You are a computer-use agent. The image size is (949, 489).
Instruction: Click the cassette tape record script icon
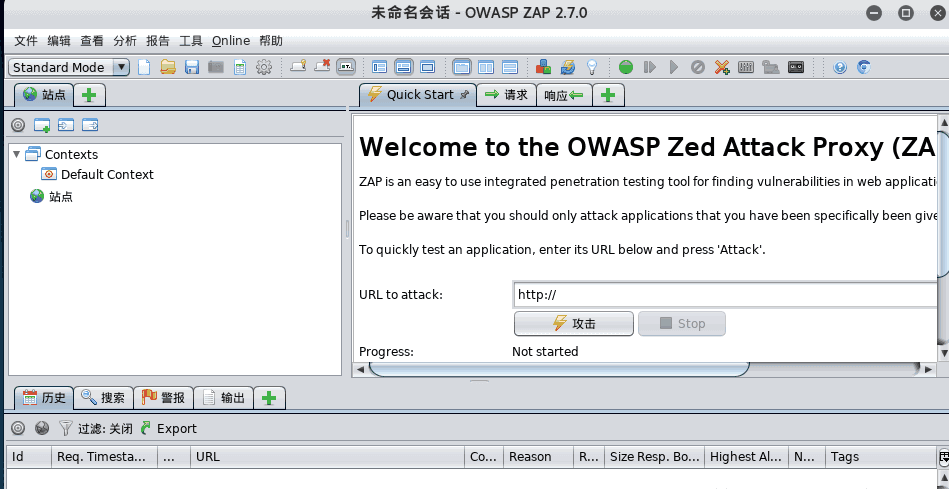(796, 67)
